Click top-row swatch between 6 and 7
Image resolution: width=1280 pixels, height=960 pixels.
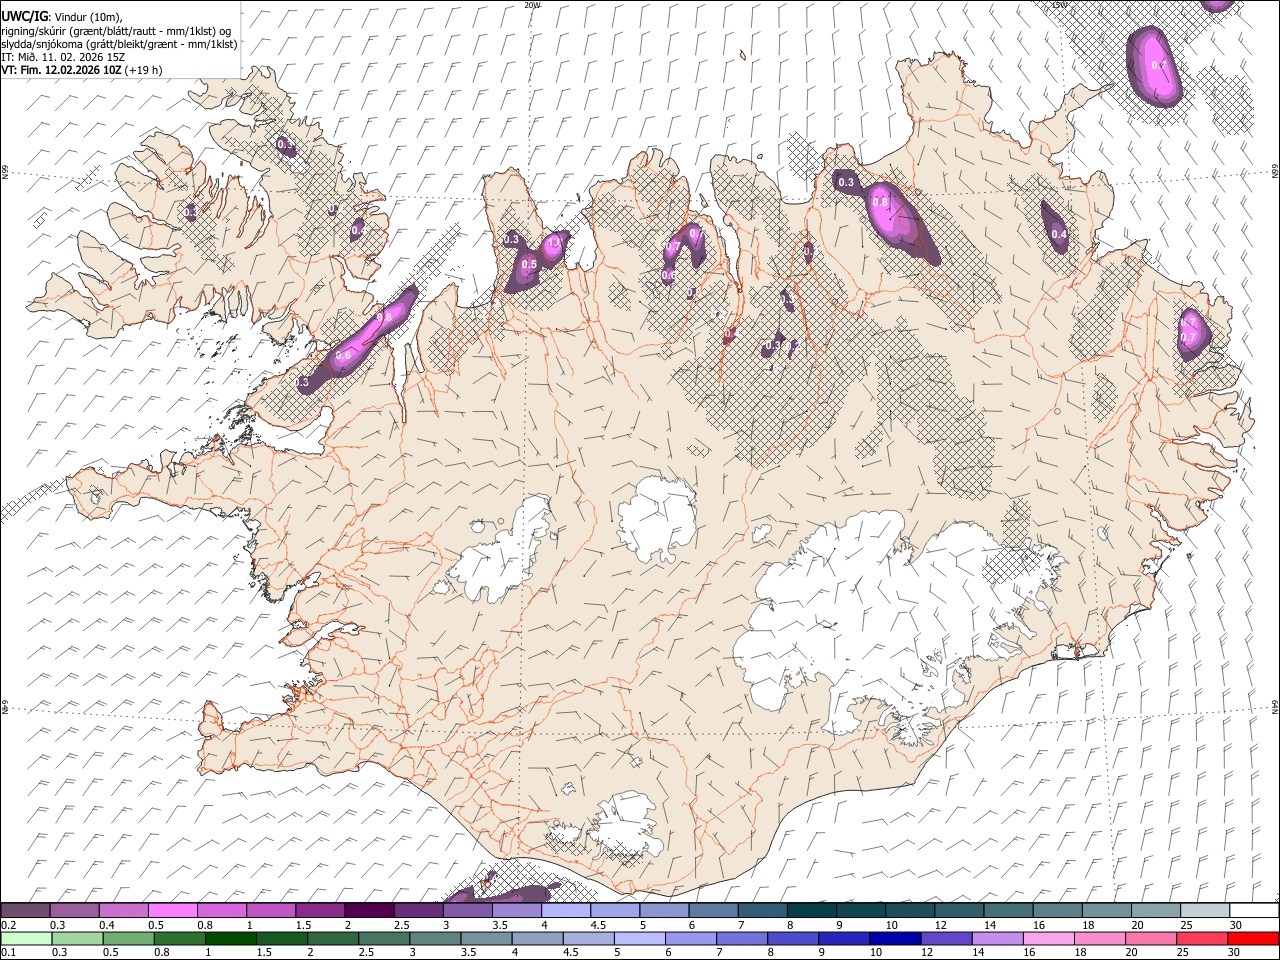point(714,910)
